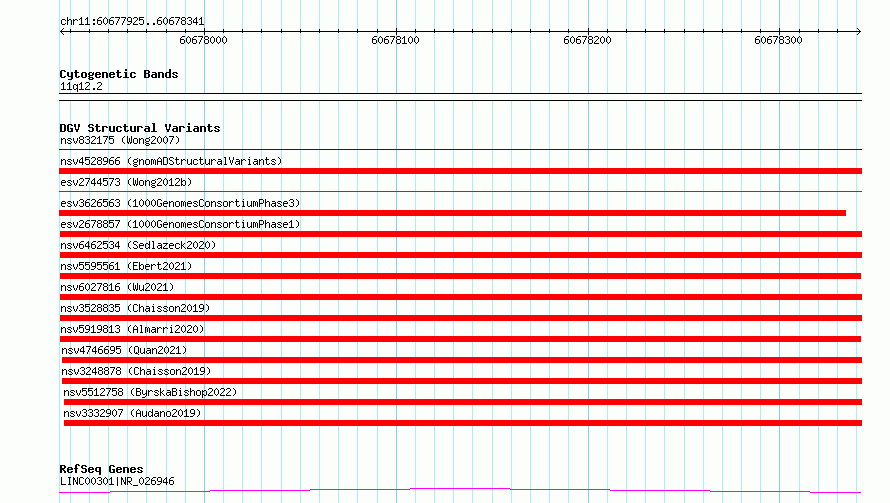Click the 11q12.2 band label

[81, 86]
